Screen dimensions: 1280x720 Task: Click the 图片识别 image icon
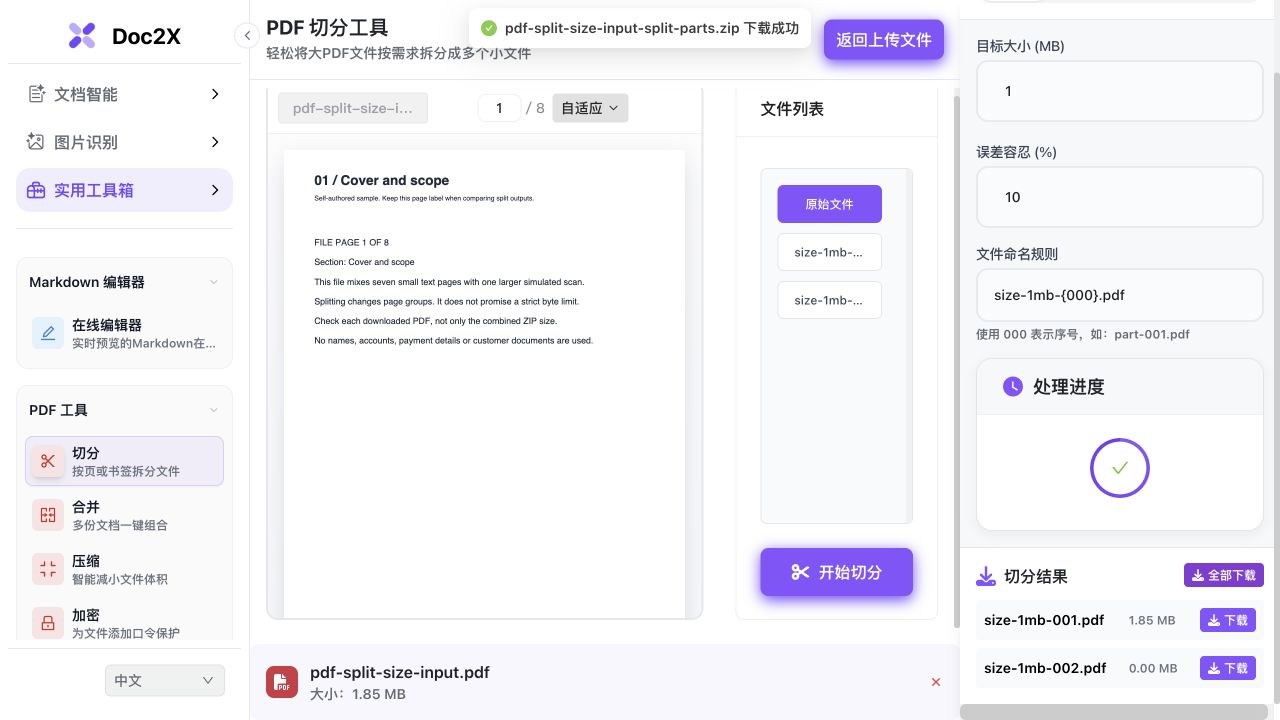pos(36,142)
